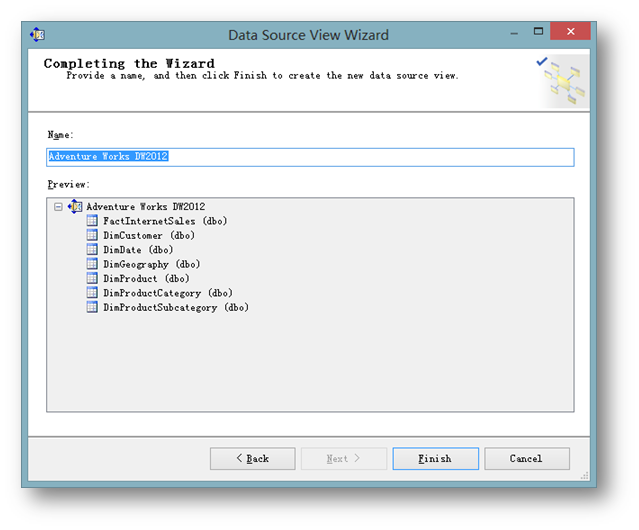Image resolution: width=639 pixels, height=530 pixels.
Task: Close the Data Source View Wizard window
Action: pyautogui.click(x=575, y=32)
